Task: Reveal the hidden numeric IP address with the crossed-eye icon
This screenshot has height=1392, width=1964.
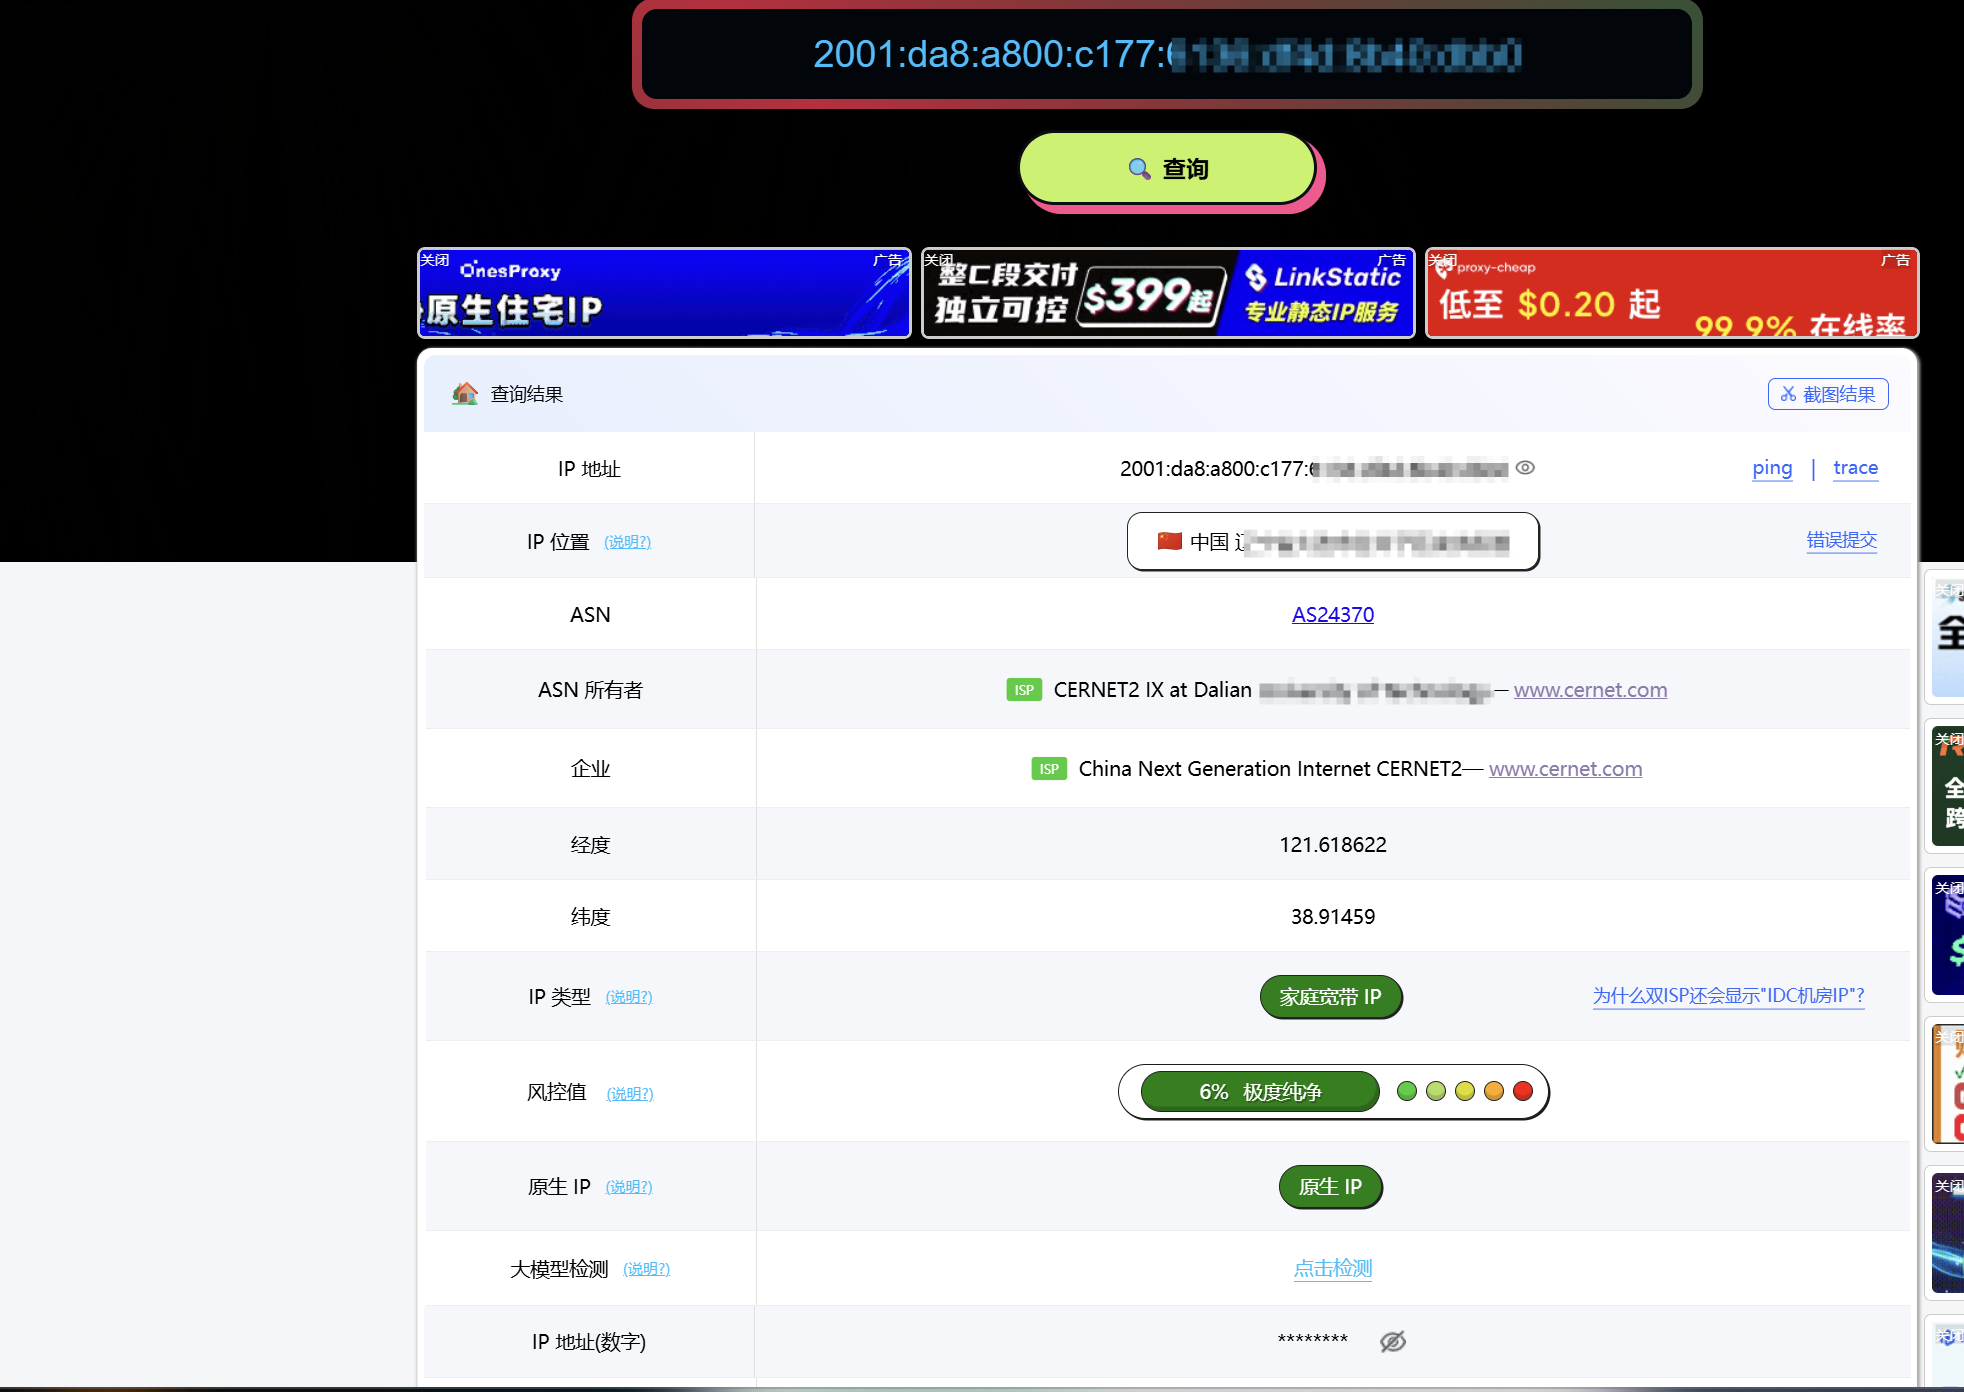Action: pyautogui.click(x=1393, y=1342)
